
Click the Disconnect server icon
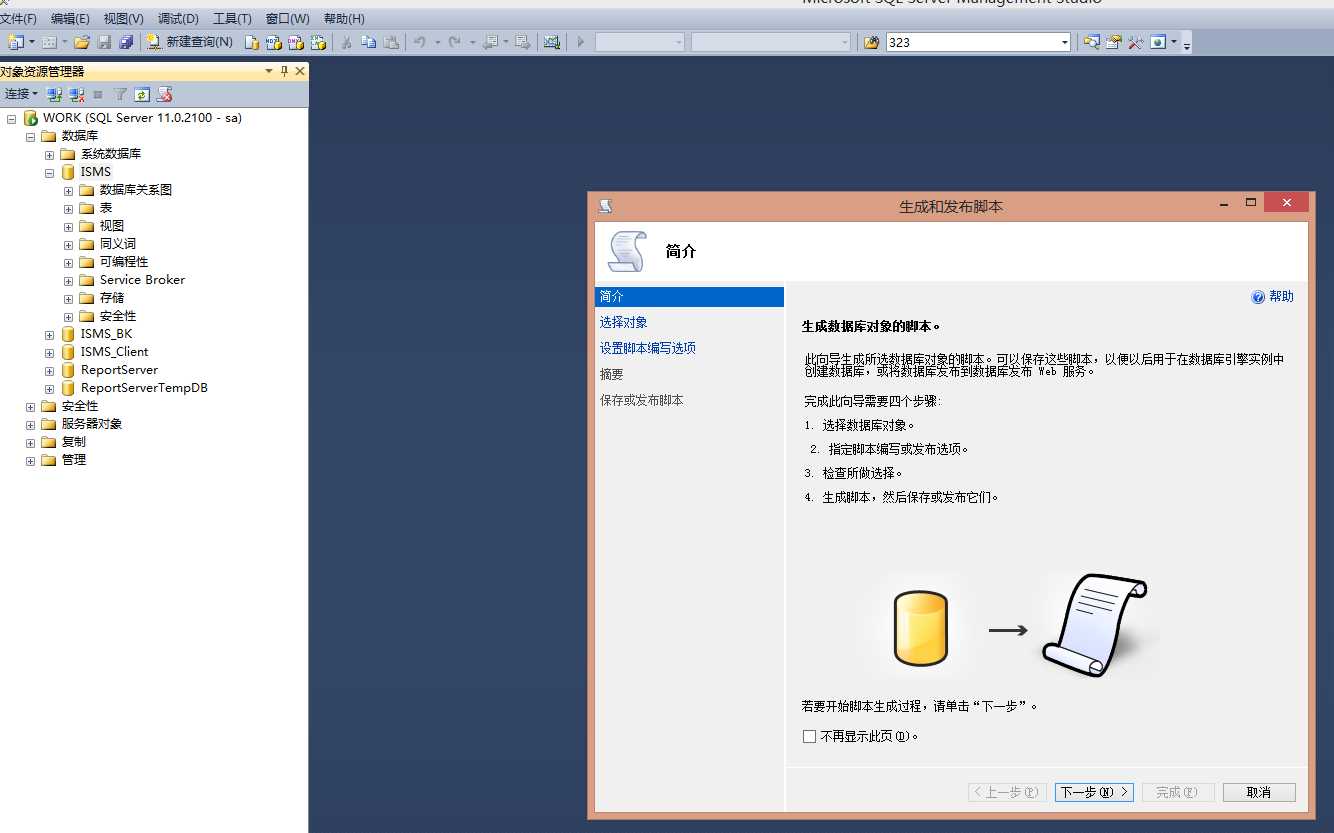(x=76, y=94)
